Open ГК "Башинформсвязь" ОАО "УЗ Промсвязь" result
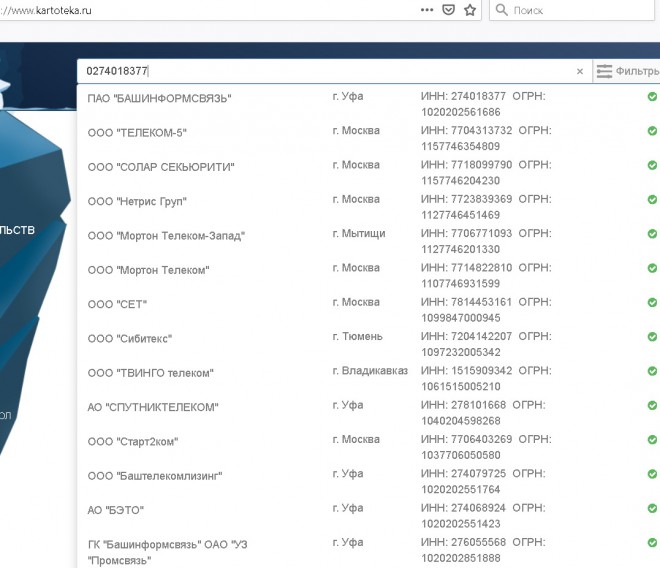The width and height of the screenshot is (660, 568). click(x=167, y=552)
